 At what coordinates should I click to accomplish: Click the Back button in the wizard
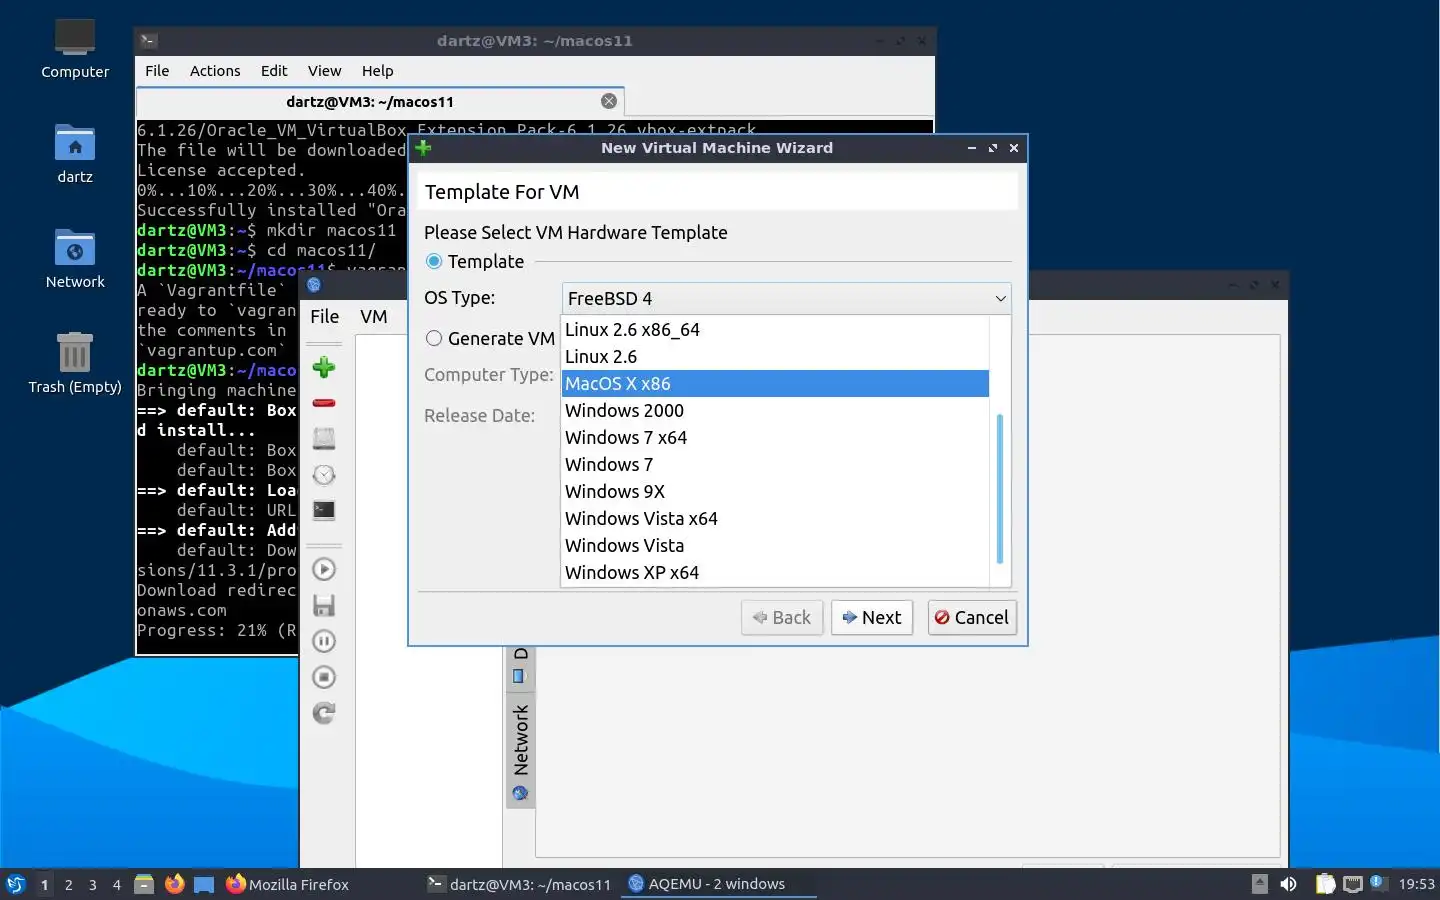[x=782, y=617]
